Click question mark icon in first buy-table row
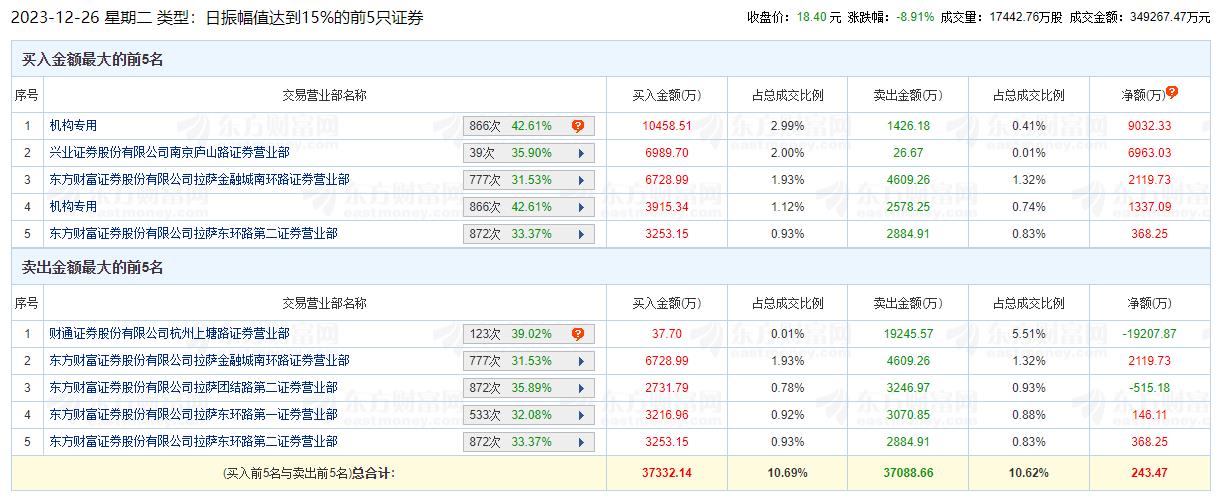This screenshot has height=496, width=1220. [x=577, y=126]
